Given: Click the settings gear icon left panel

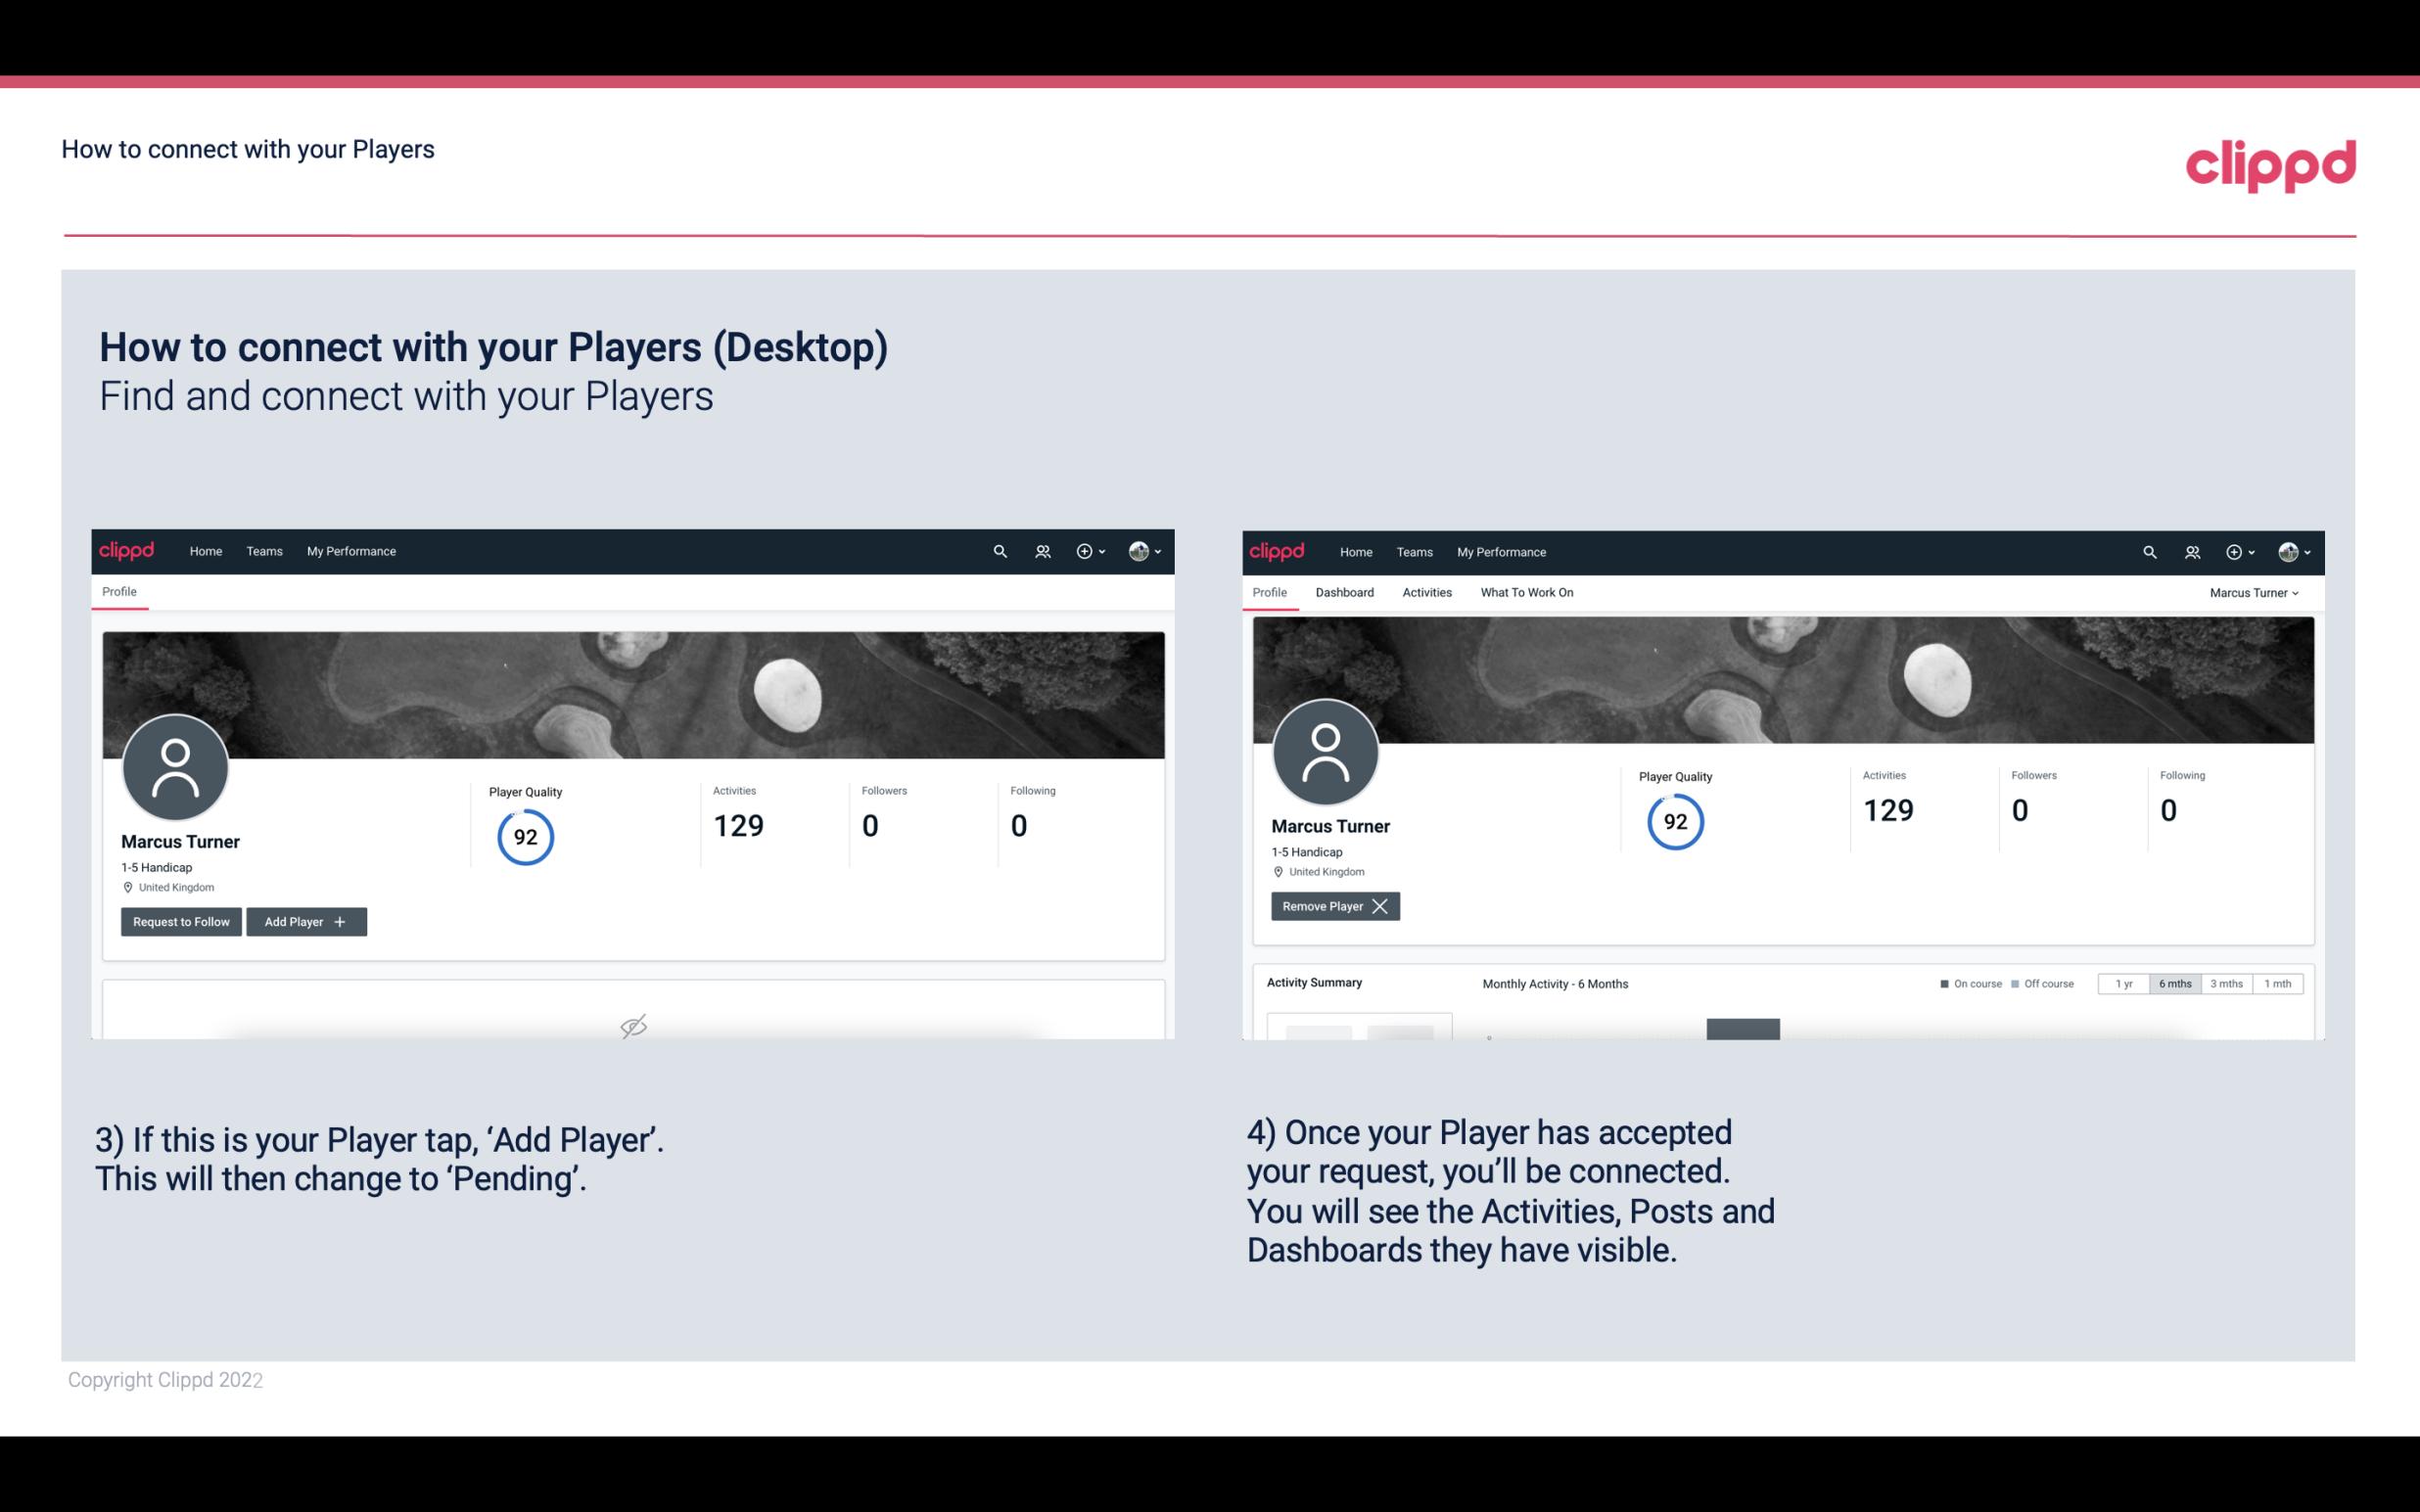Looking at the screenshot, I should click(1084, 550).
